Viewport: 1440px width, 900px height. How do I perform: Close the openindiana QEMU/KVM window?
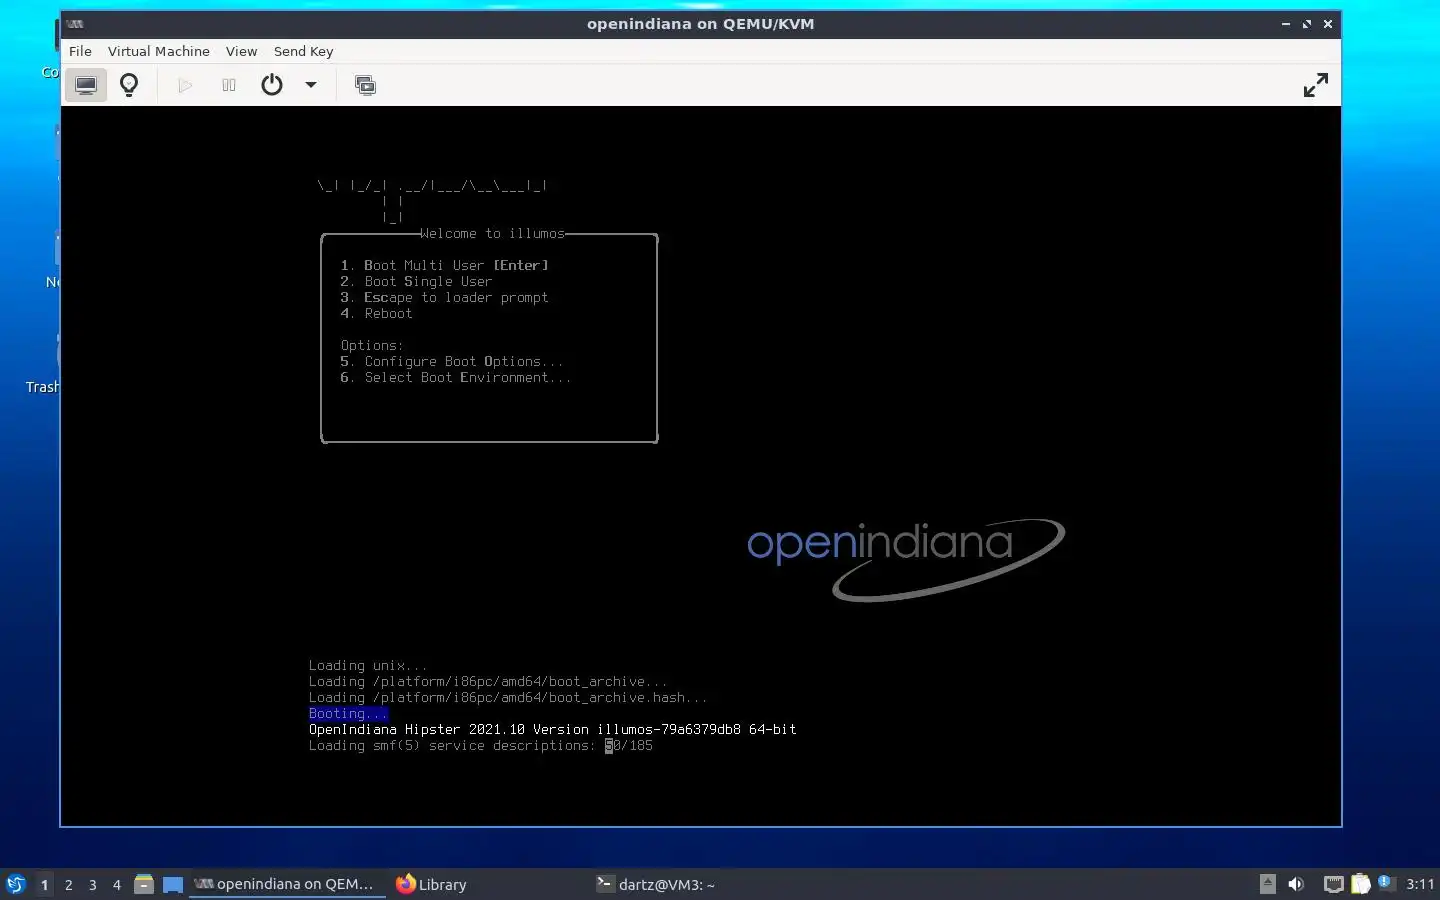click(1328, 24)
